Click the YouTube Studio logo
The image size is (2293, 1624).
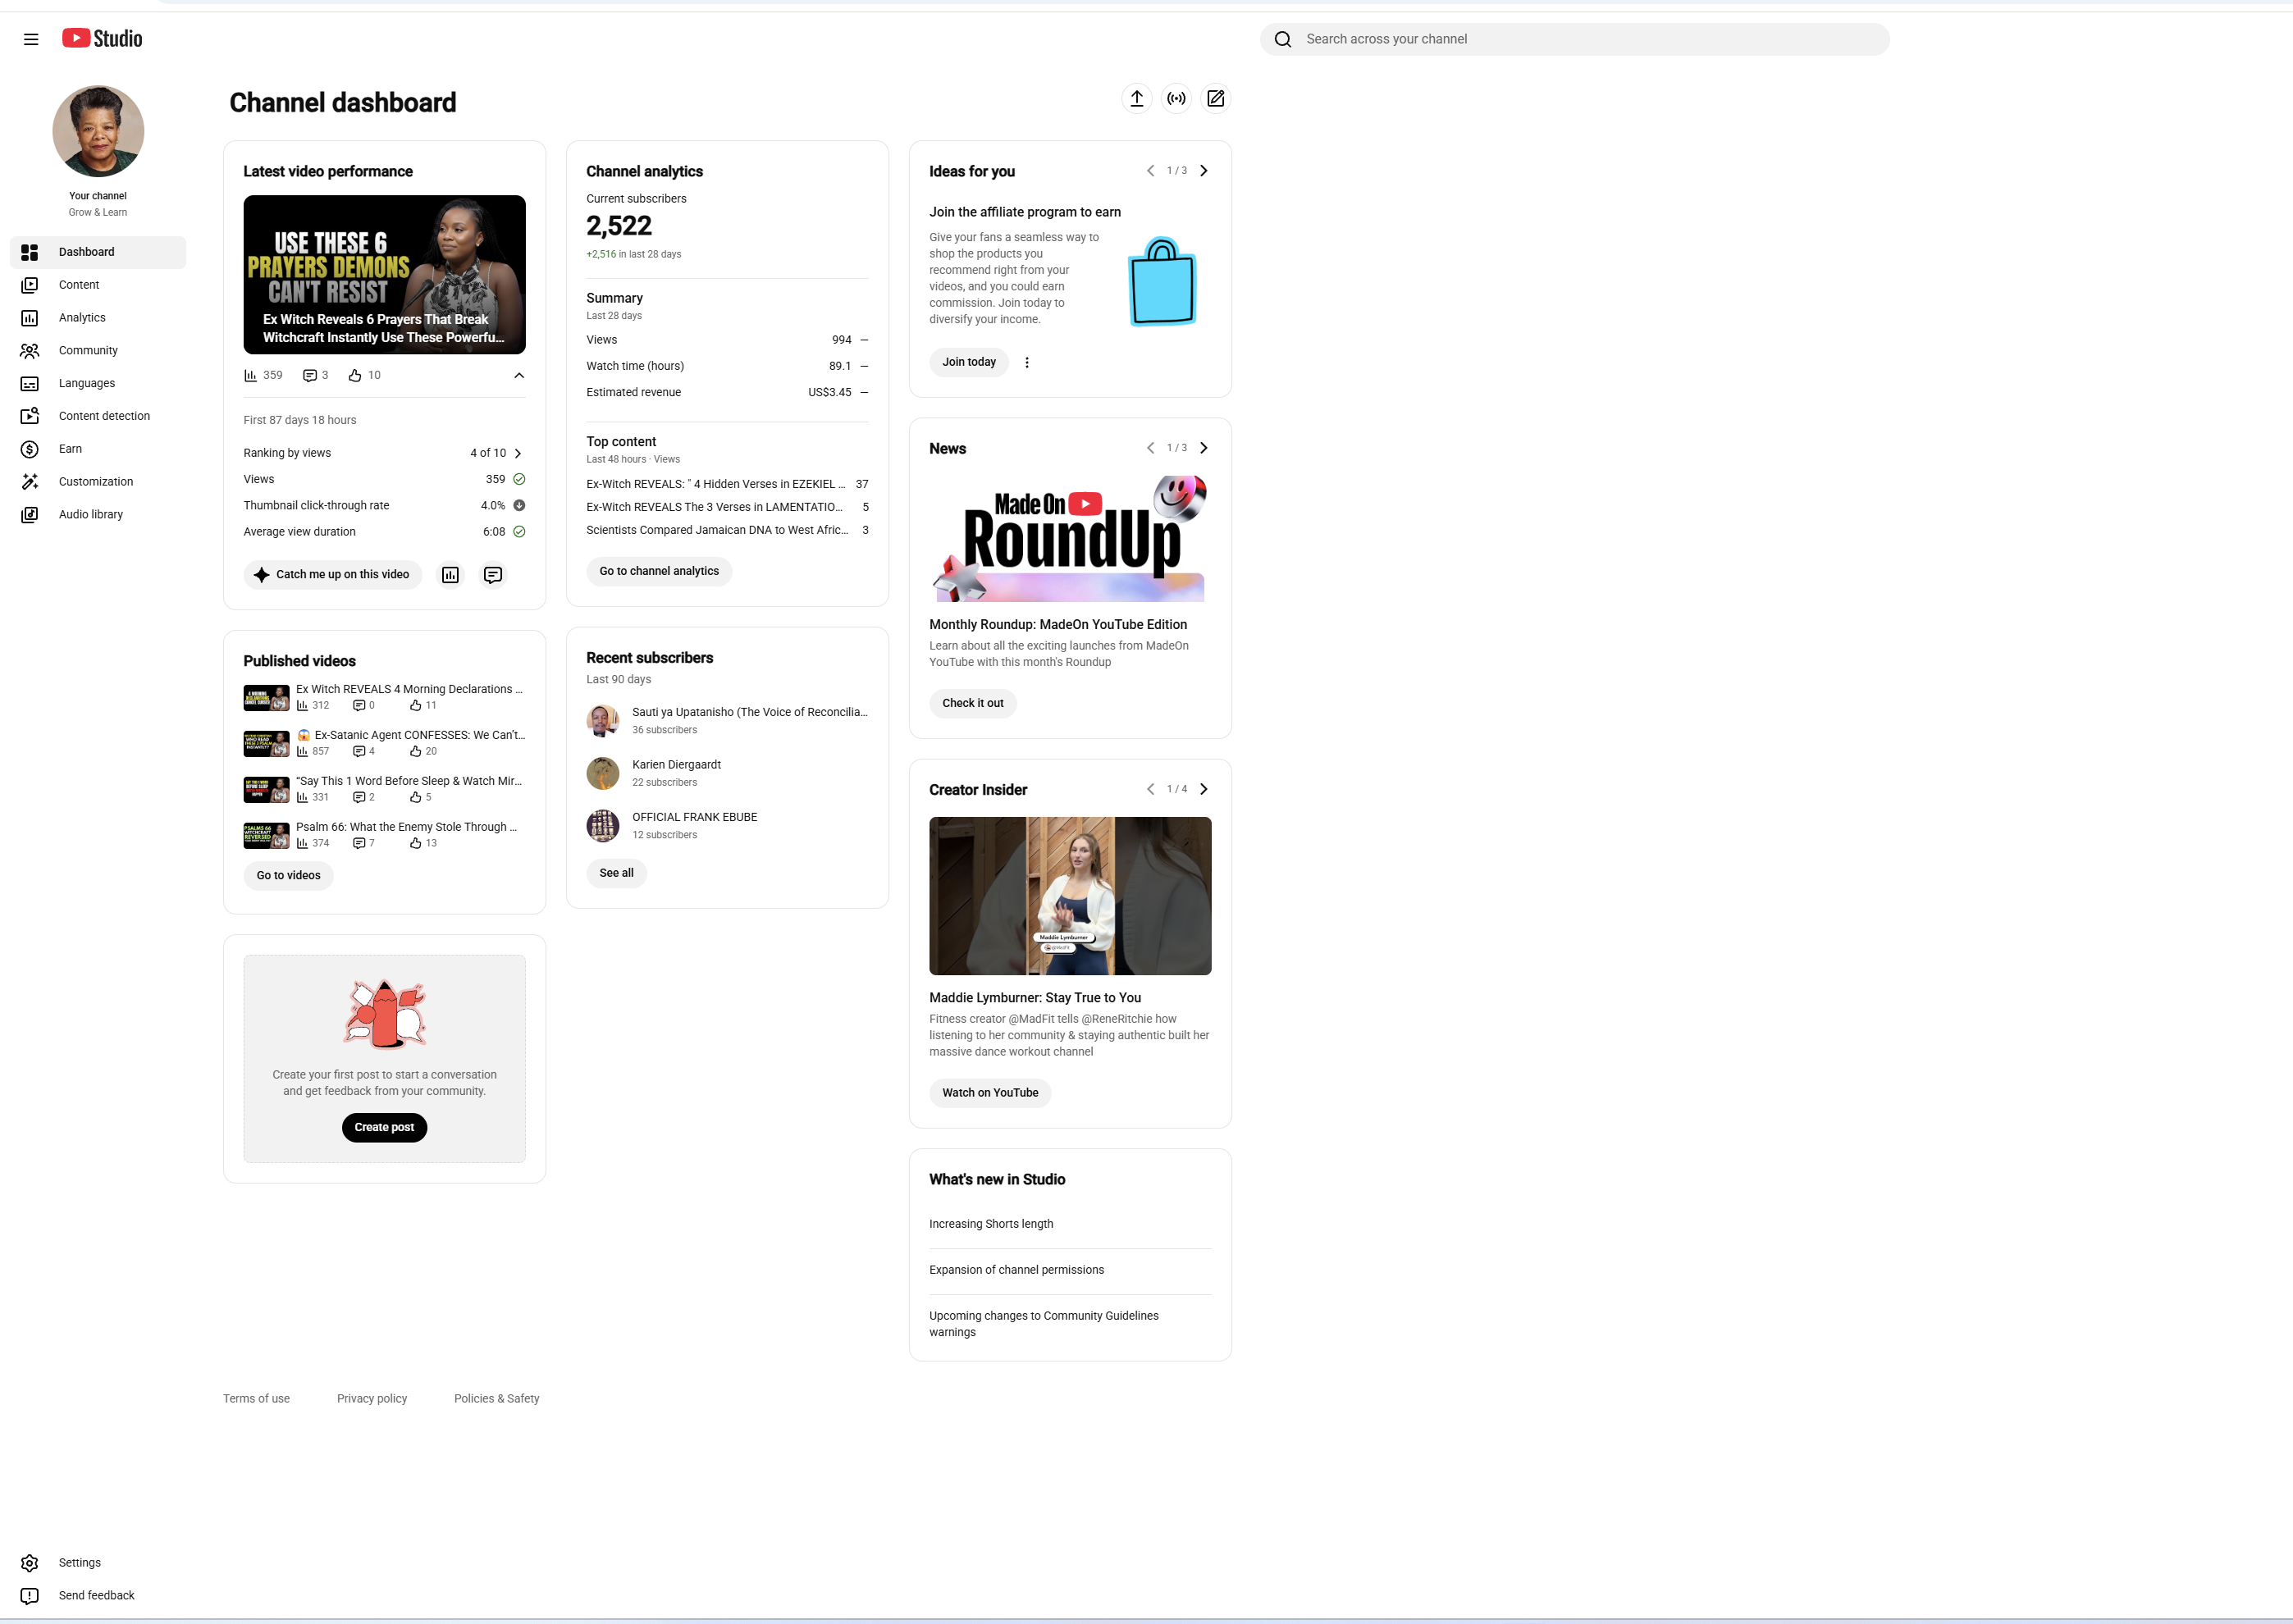[x=102, y=38]
